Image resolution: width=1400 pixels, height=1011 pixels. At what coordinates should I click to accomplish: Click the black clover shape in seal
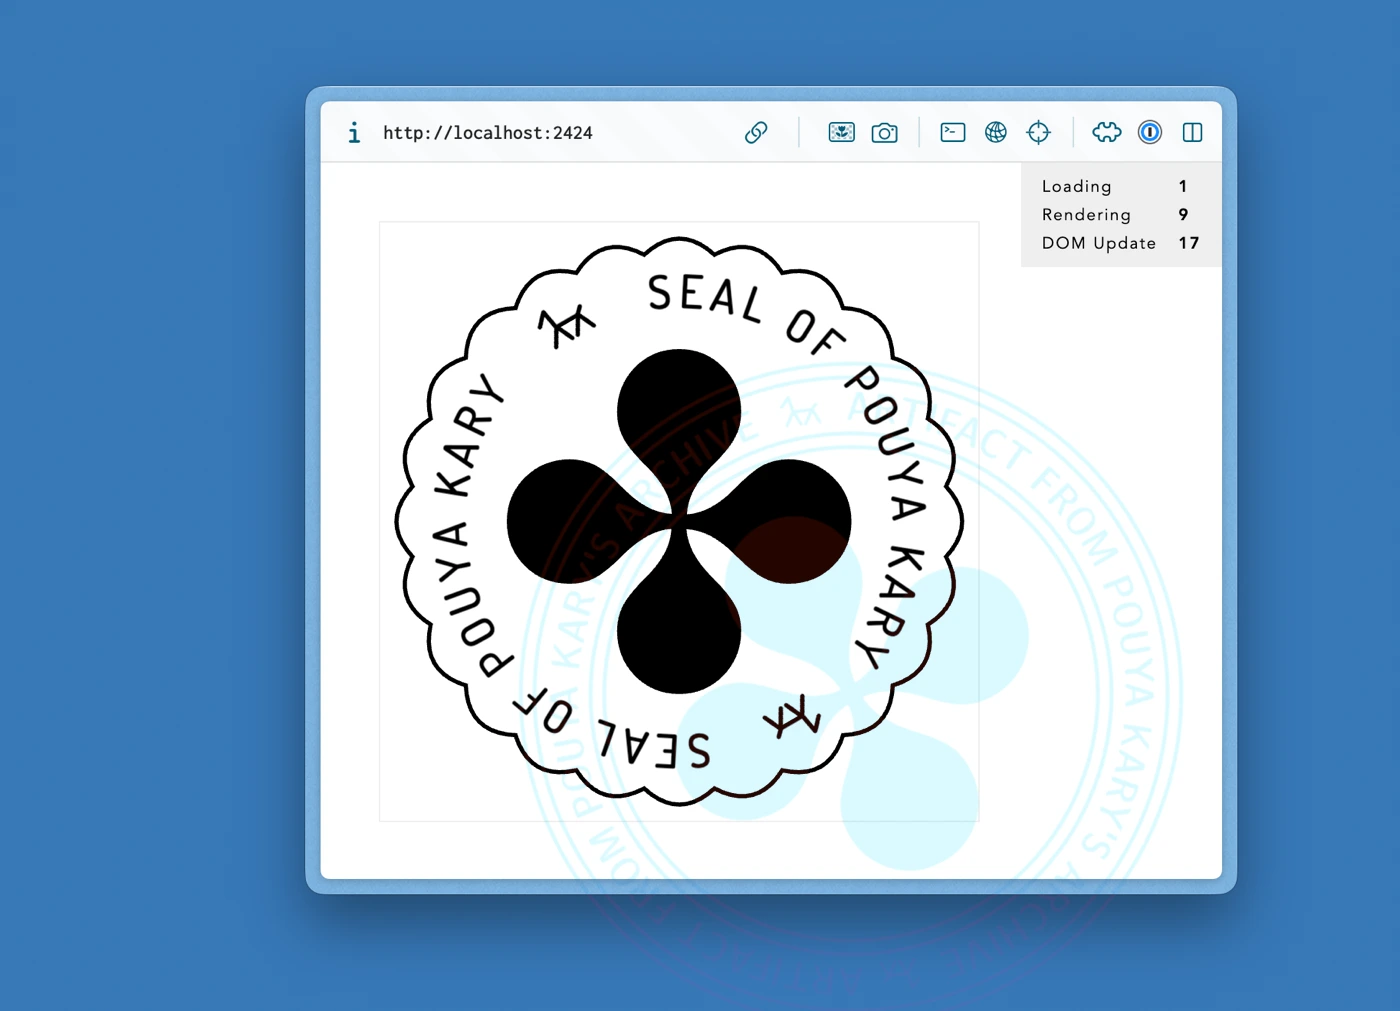coord(679,521)
